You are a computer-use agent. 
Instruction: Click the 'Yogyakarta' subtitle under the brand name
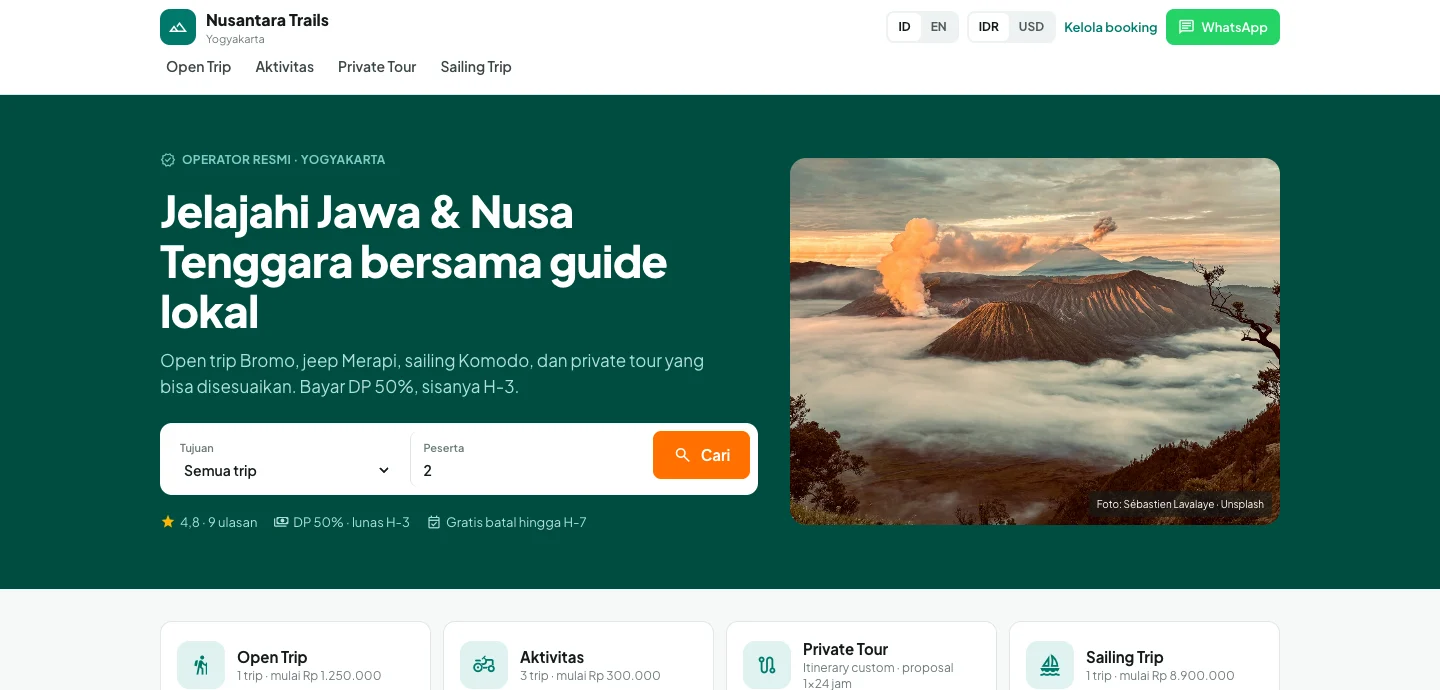(235, 39)
